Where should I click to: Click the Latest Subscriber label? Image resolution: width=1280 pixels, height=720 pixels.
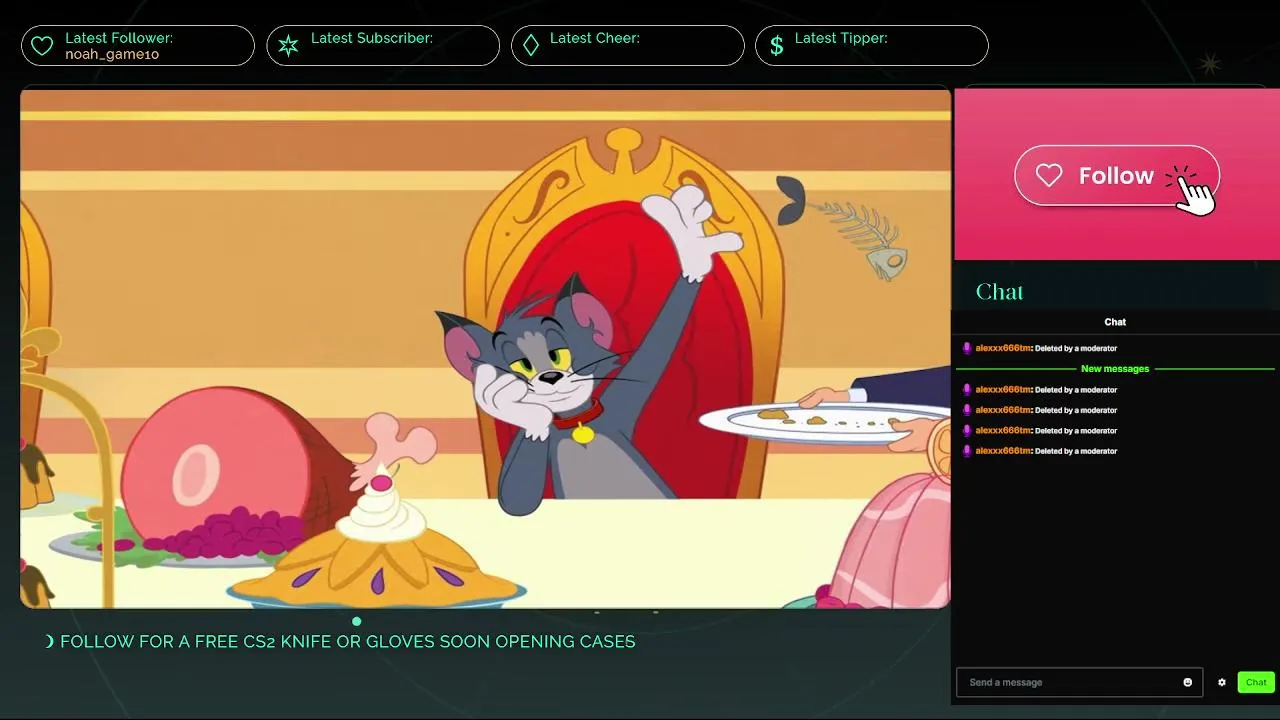(x=372, y=38)
